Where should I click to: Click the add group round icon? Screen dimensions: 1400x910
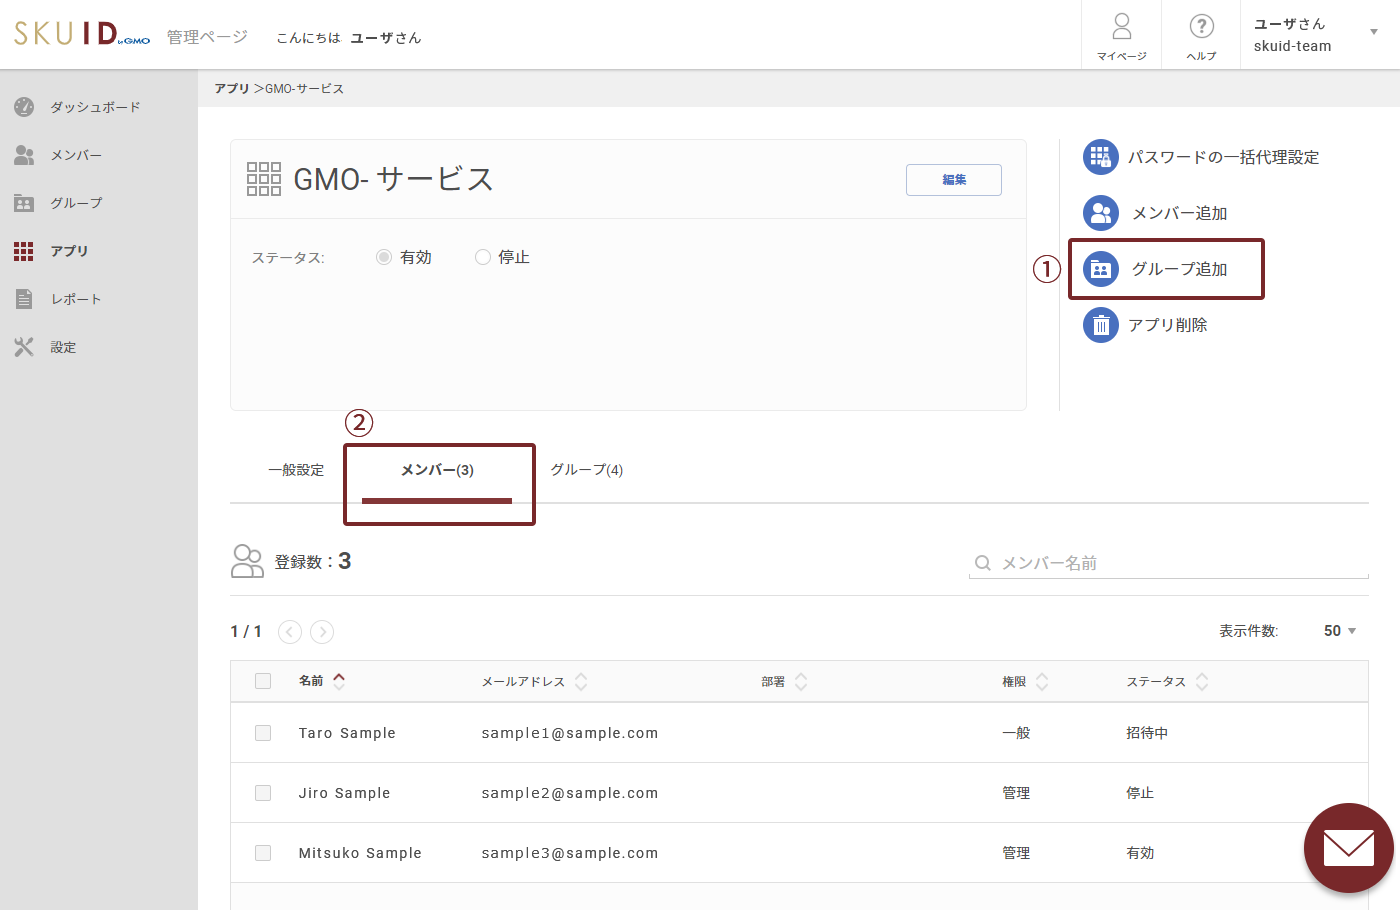click(x=1101, y=269)
